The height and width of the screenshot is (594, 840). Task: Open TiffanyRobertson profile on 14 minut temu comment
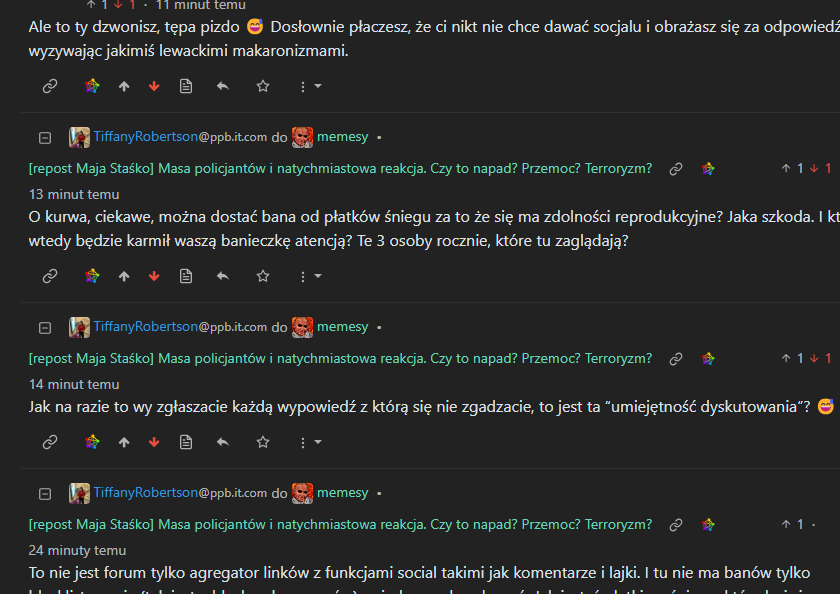(146, 327)
